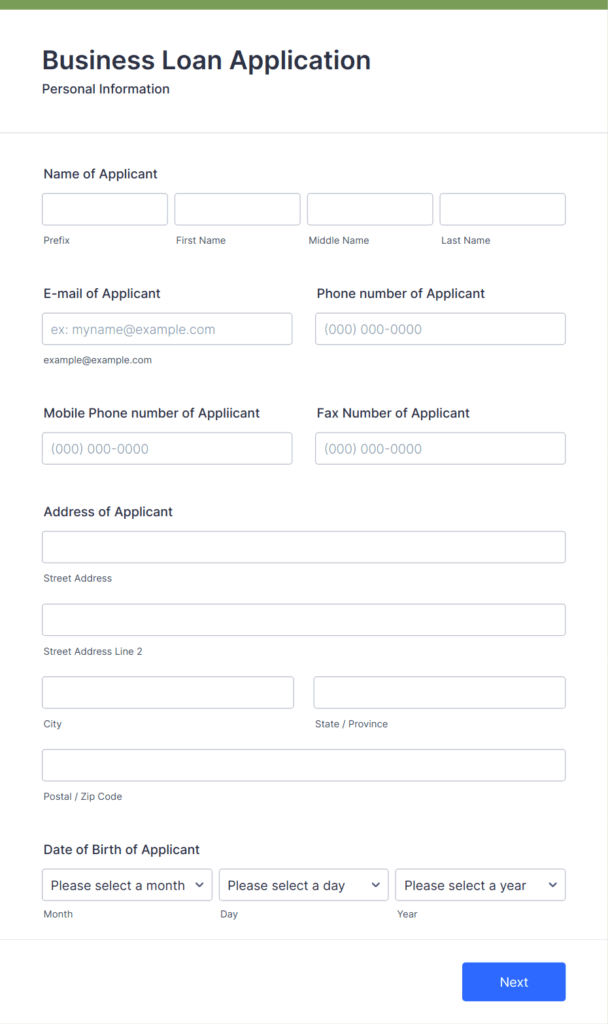
Task: Focus the First Name field
Action: 237,209
